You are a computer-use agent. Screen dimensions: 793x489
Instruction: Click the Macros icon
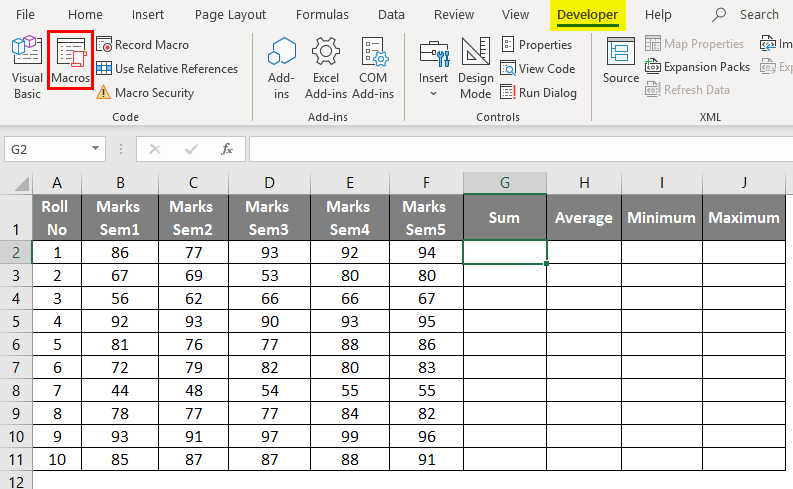[x=71, y=62]
